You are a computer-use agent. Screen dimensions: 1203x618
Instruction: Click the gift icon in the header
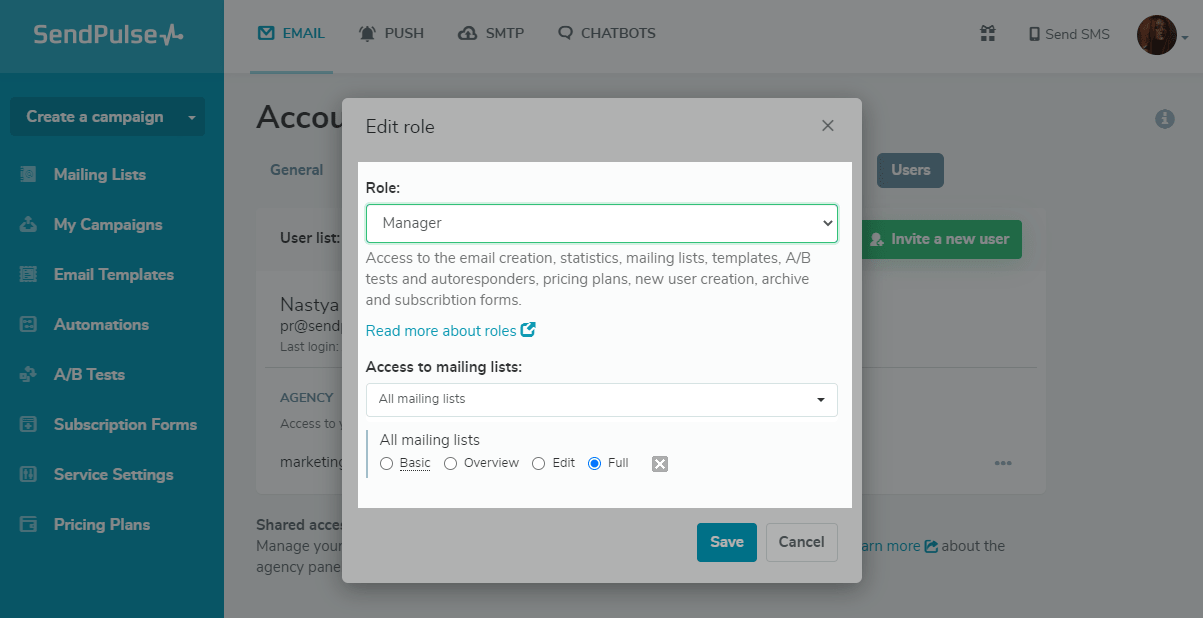[987, 34]
